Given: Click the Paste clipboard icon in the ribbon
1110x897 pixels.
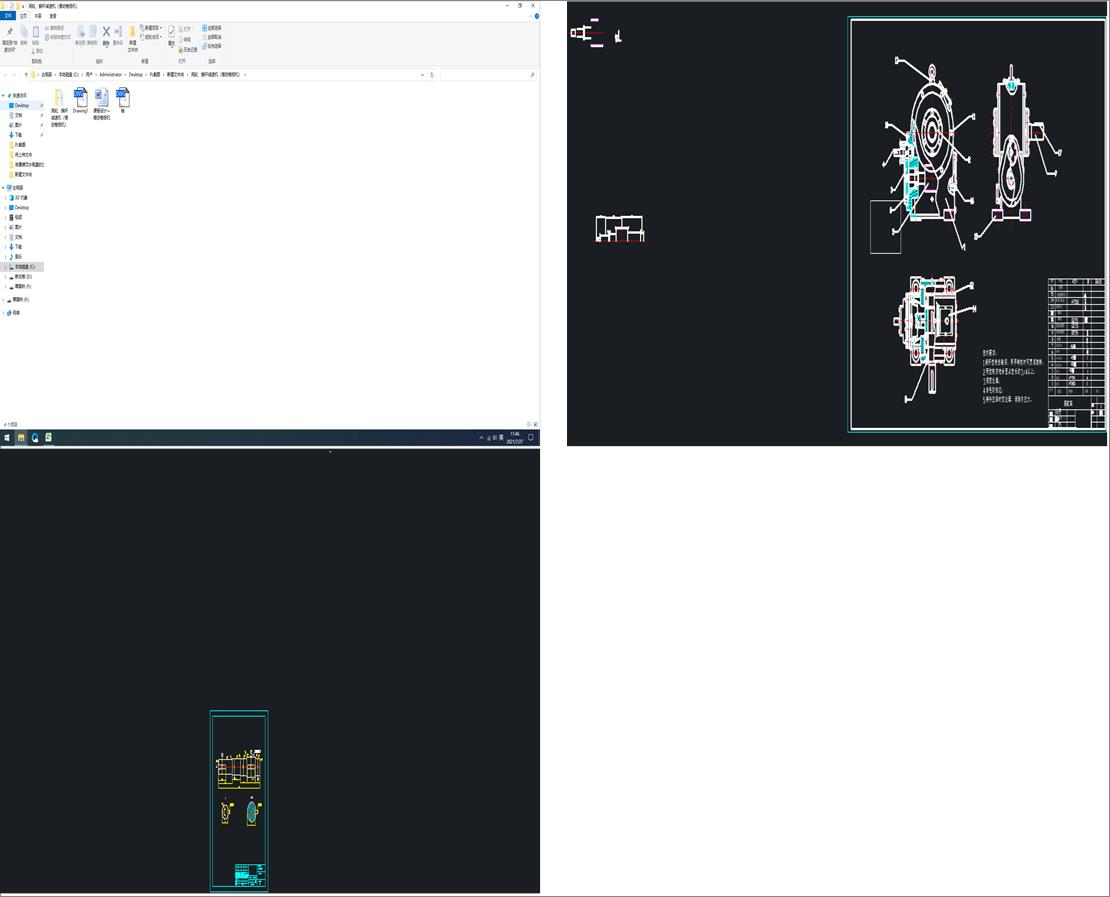Looking at the screenshot, I should click(x=35, y=32).
